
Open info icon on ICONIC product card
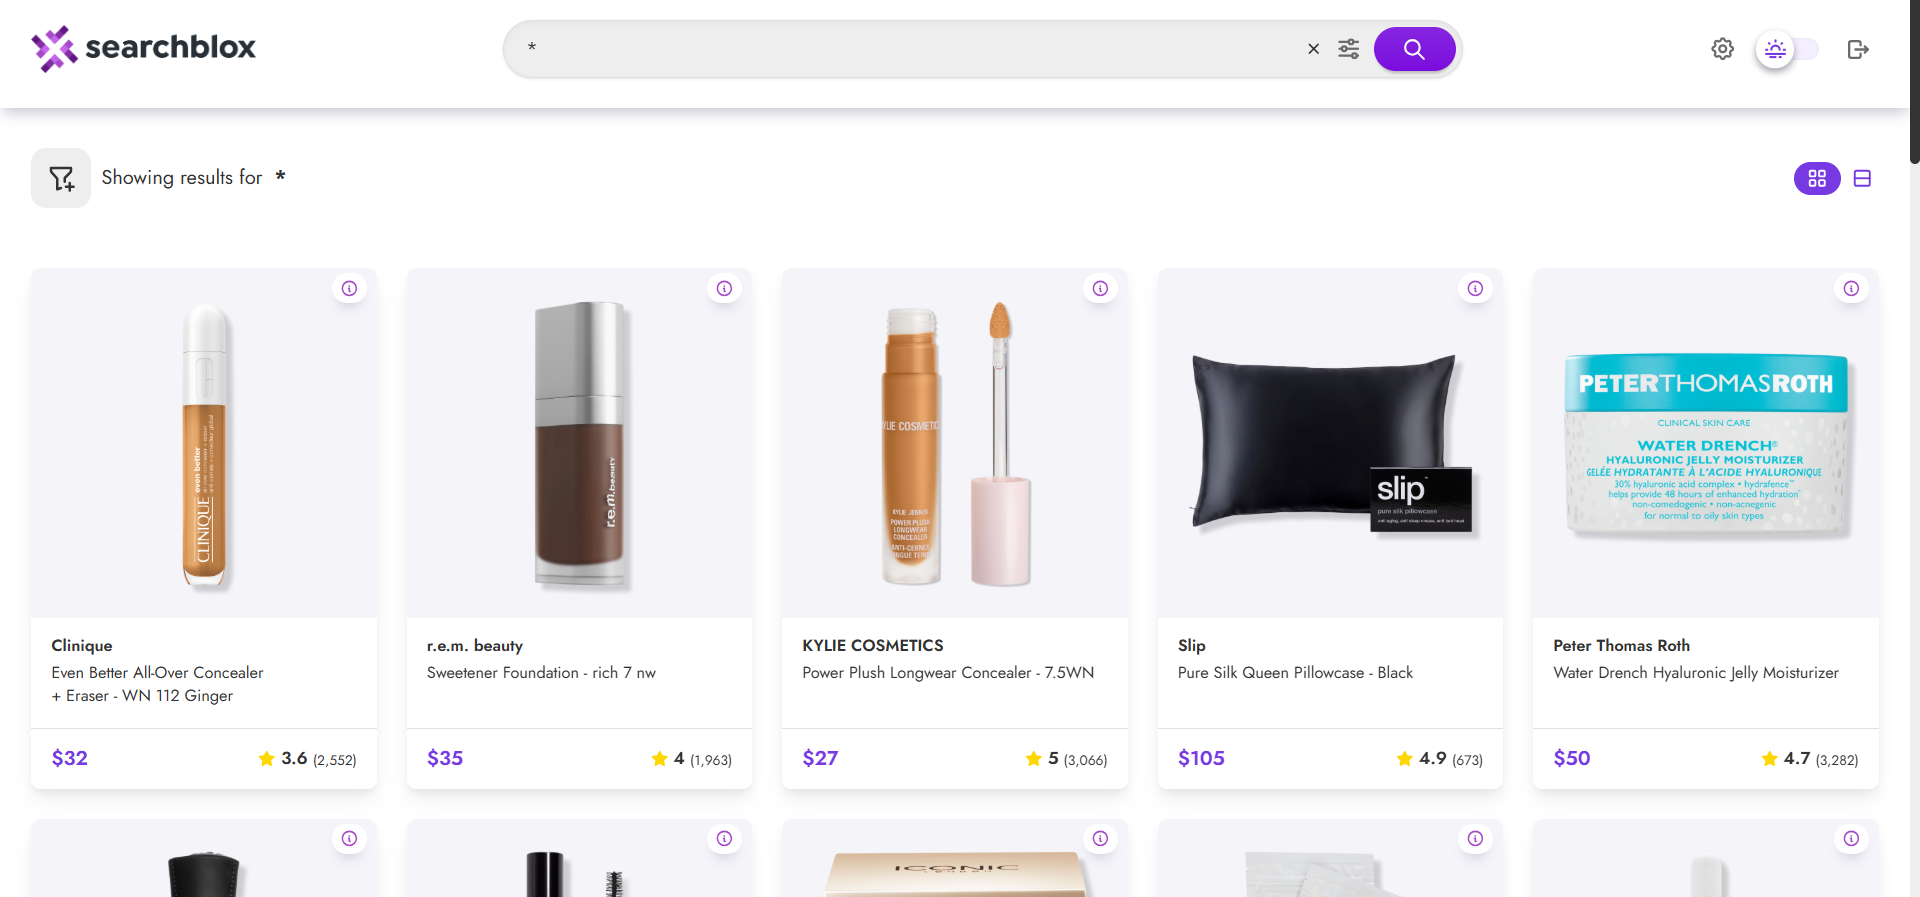(1100, 838)
